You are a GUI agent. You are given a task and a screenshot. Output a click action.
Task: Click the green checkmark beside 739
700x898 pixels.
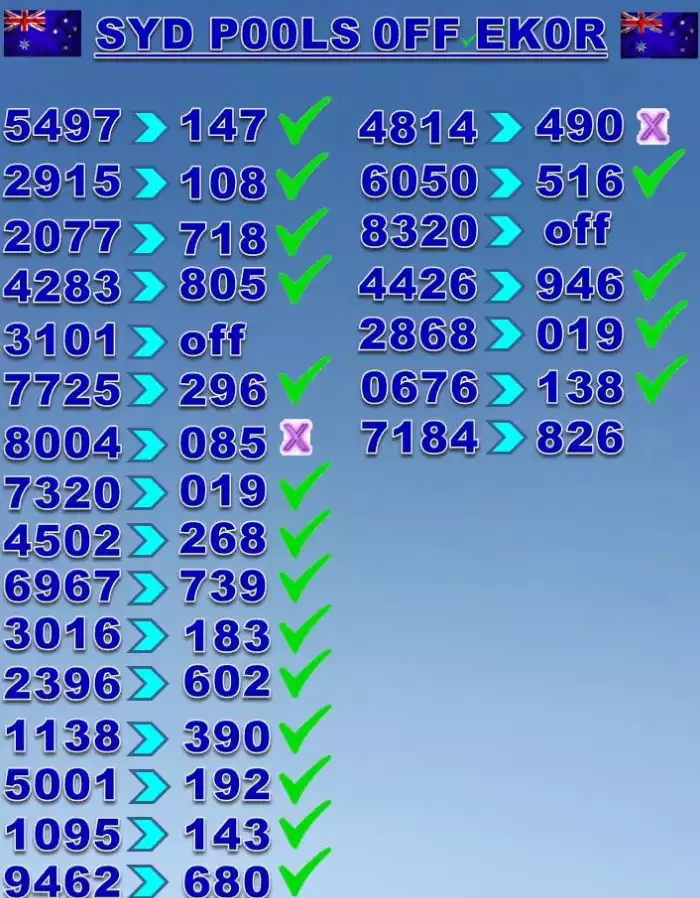pyautogui.click(x=305, y=578)
